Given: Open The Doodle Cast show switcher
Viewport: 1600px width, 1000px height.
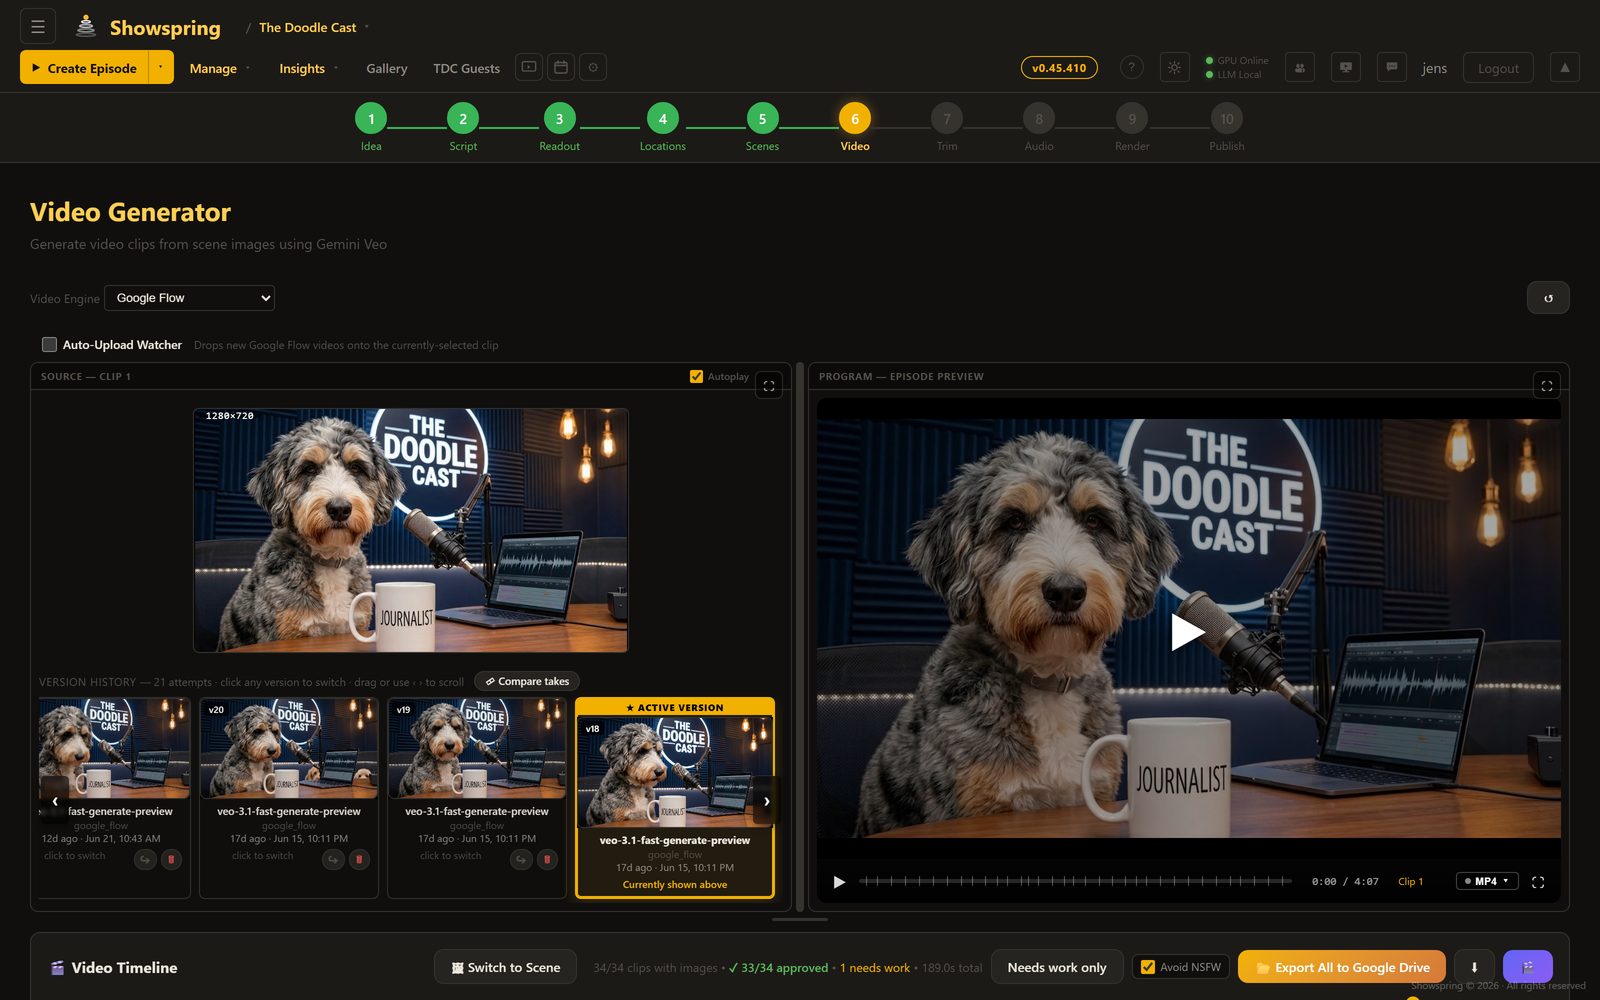Looking at the screenshot, I should [313, 27].
